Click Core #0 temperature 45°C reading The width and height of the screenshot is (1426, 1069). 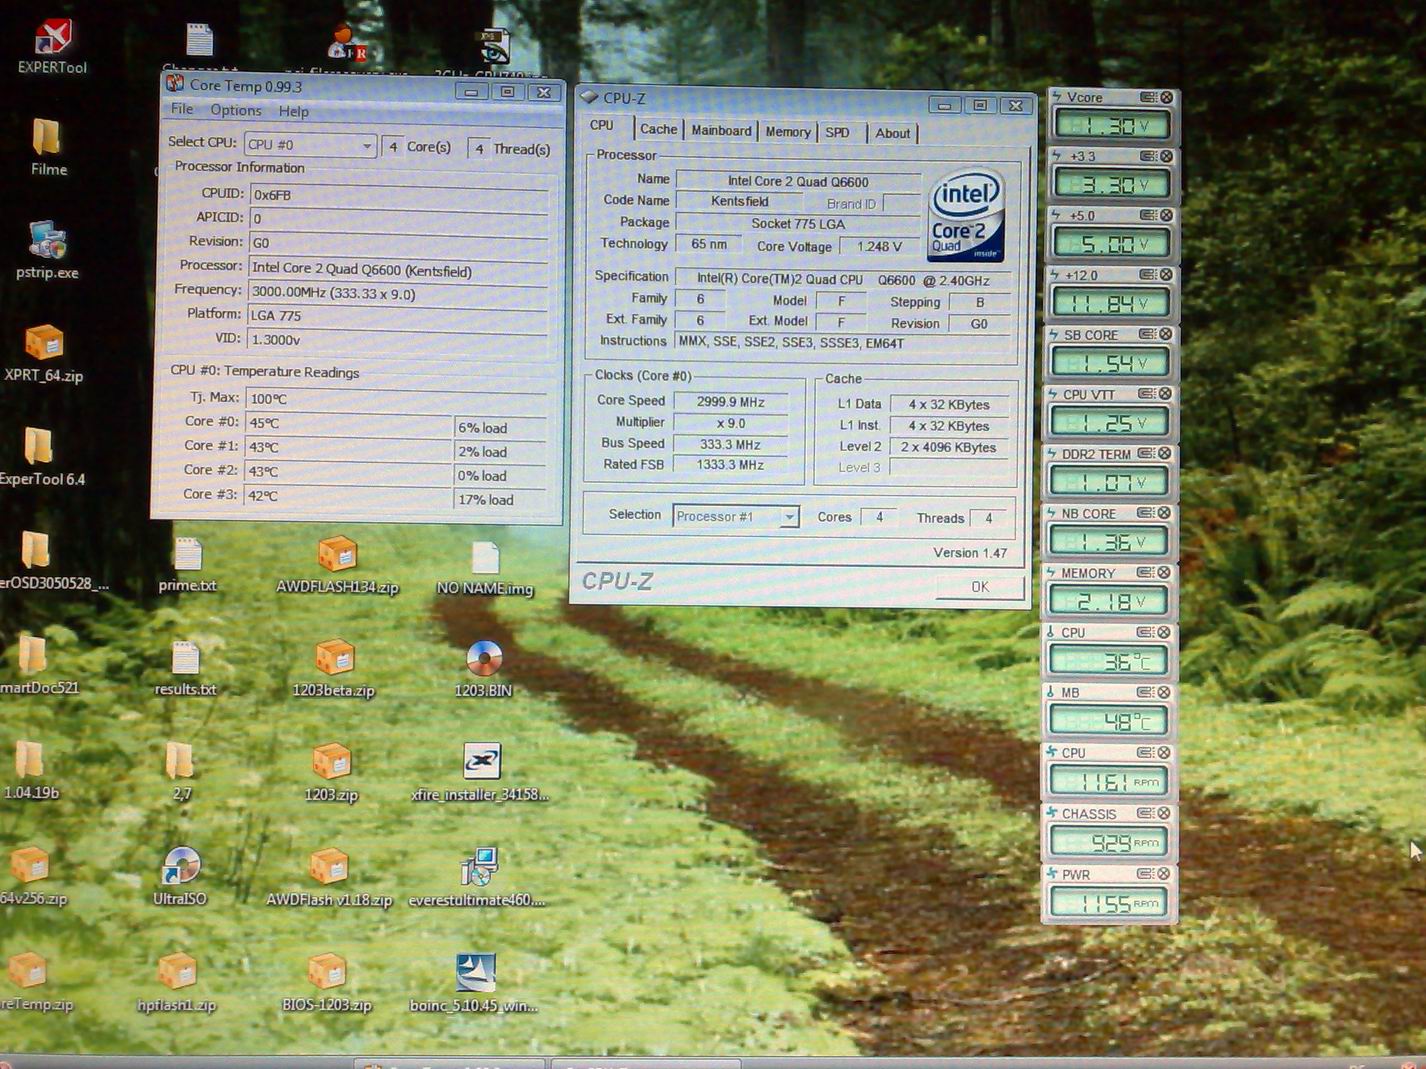[x=348, y=422]
